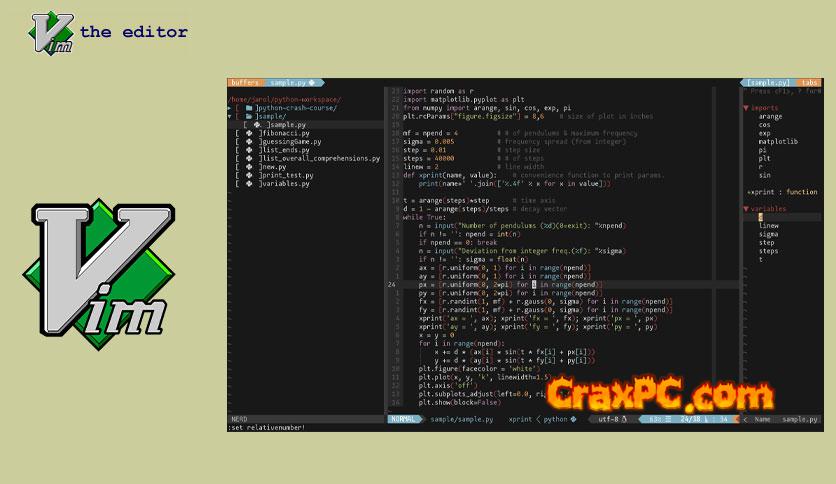Select the buffers tab label
Viewport: 836px width, 484px height.
244,83
